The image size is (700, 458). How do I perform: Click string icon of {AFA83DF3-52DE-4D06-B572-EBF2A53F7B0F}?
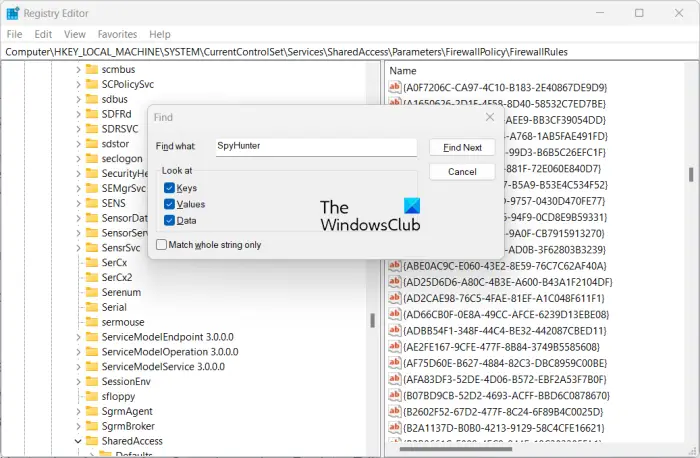[x=394, y=379]
